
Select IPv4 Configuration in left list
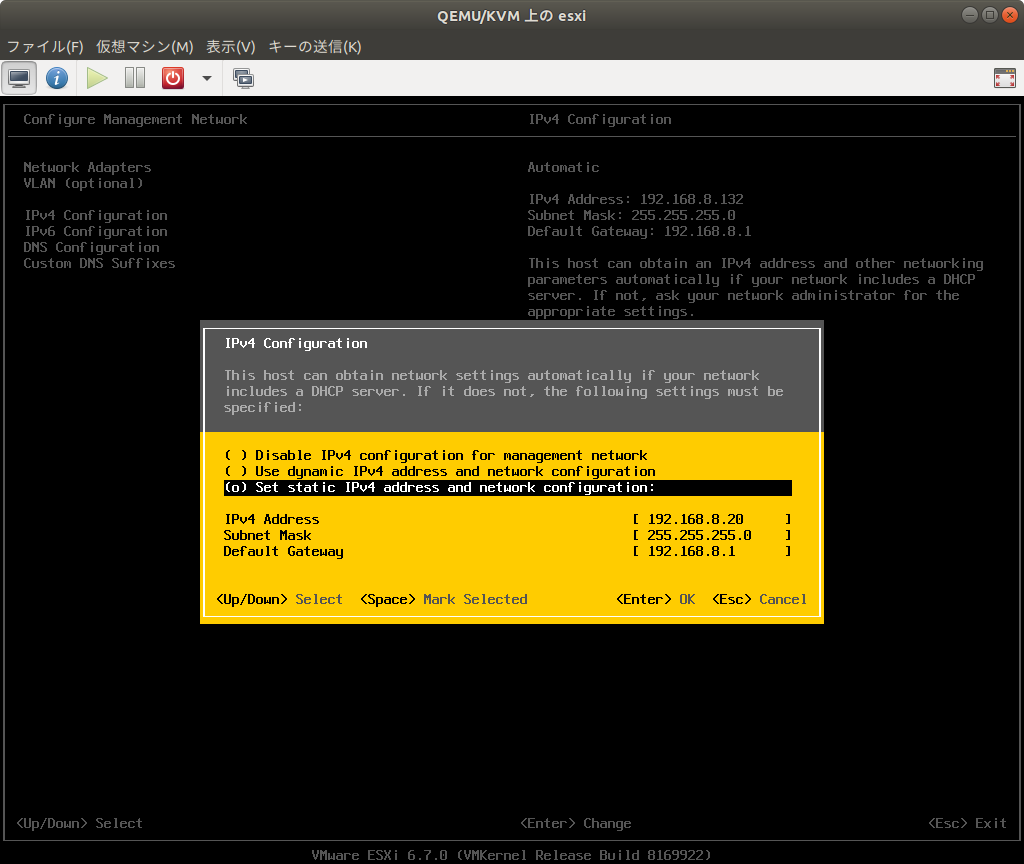click(x=96, y=216)
